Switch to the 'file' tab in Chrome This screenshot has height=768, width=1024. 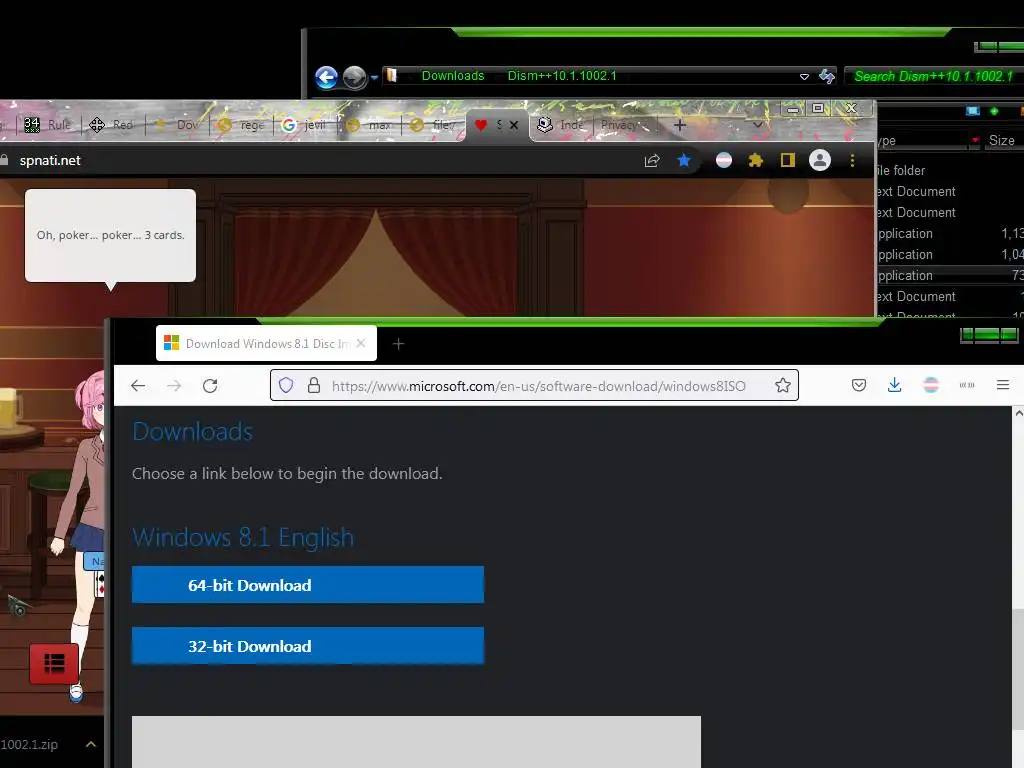(433, 125)
